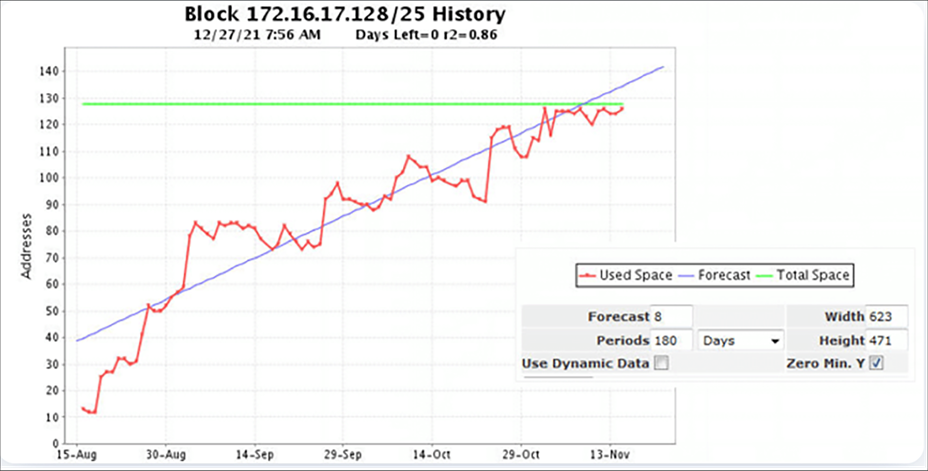Click the Addresses y-axis label

[x=26, y=246]
